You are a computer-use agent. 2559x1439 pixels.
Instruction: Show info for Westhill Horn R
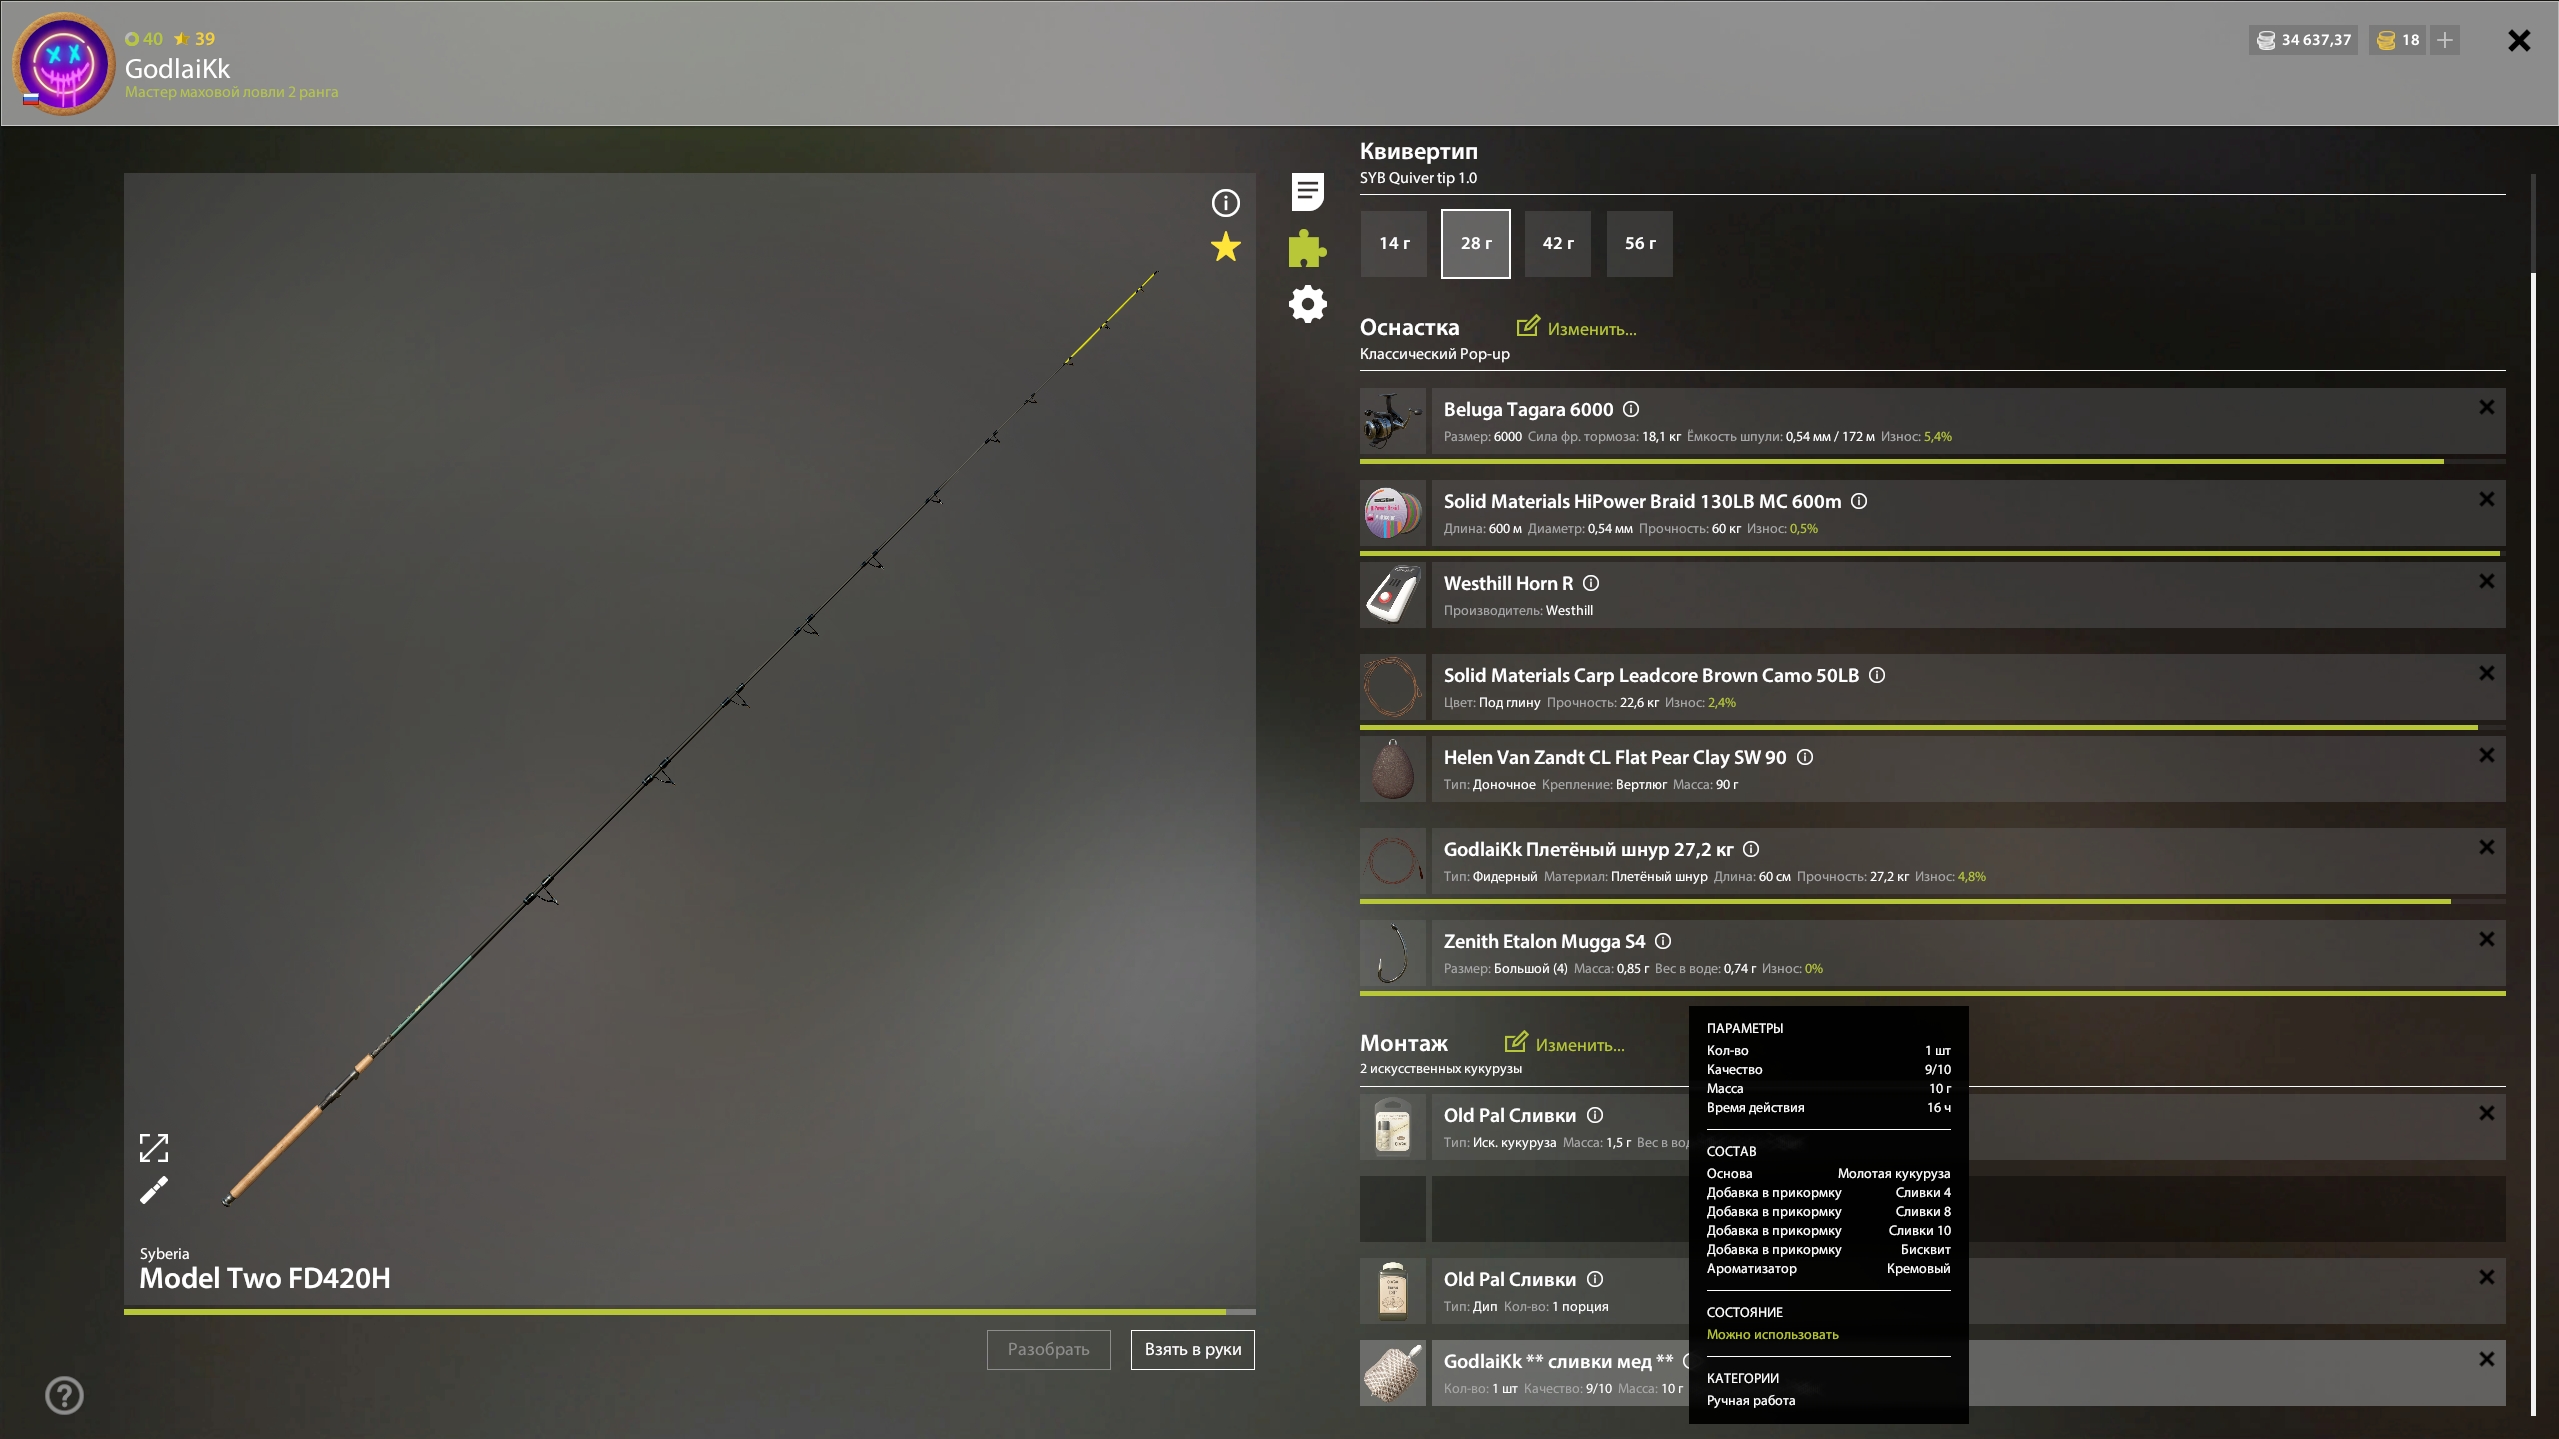point(1591,583)
